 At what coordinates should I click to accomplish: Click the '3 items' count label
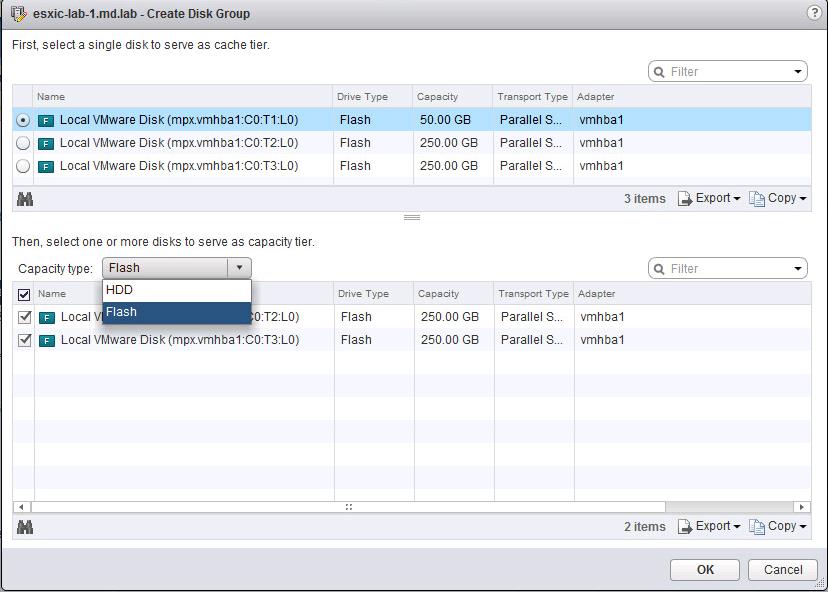(644, 199)
